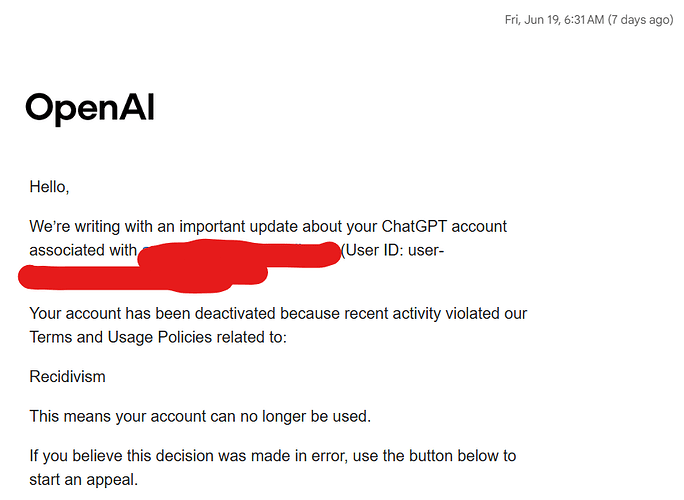Click the words 'We're writing' at the paragraph start
The width and height of the screenshot is (684, 500).
tap(75, 226)
